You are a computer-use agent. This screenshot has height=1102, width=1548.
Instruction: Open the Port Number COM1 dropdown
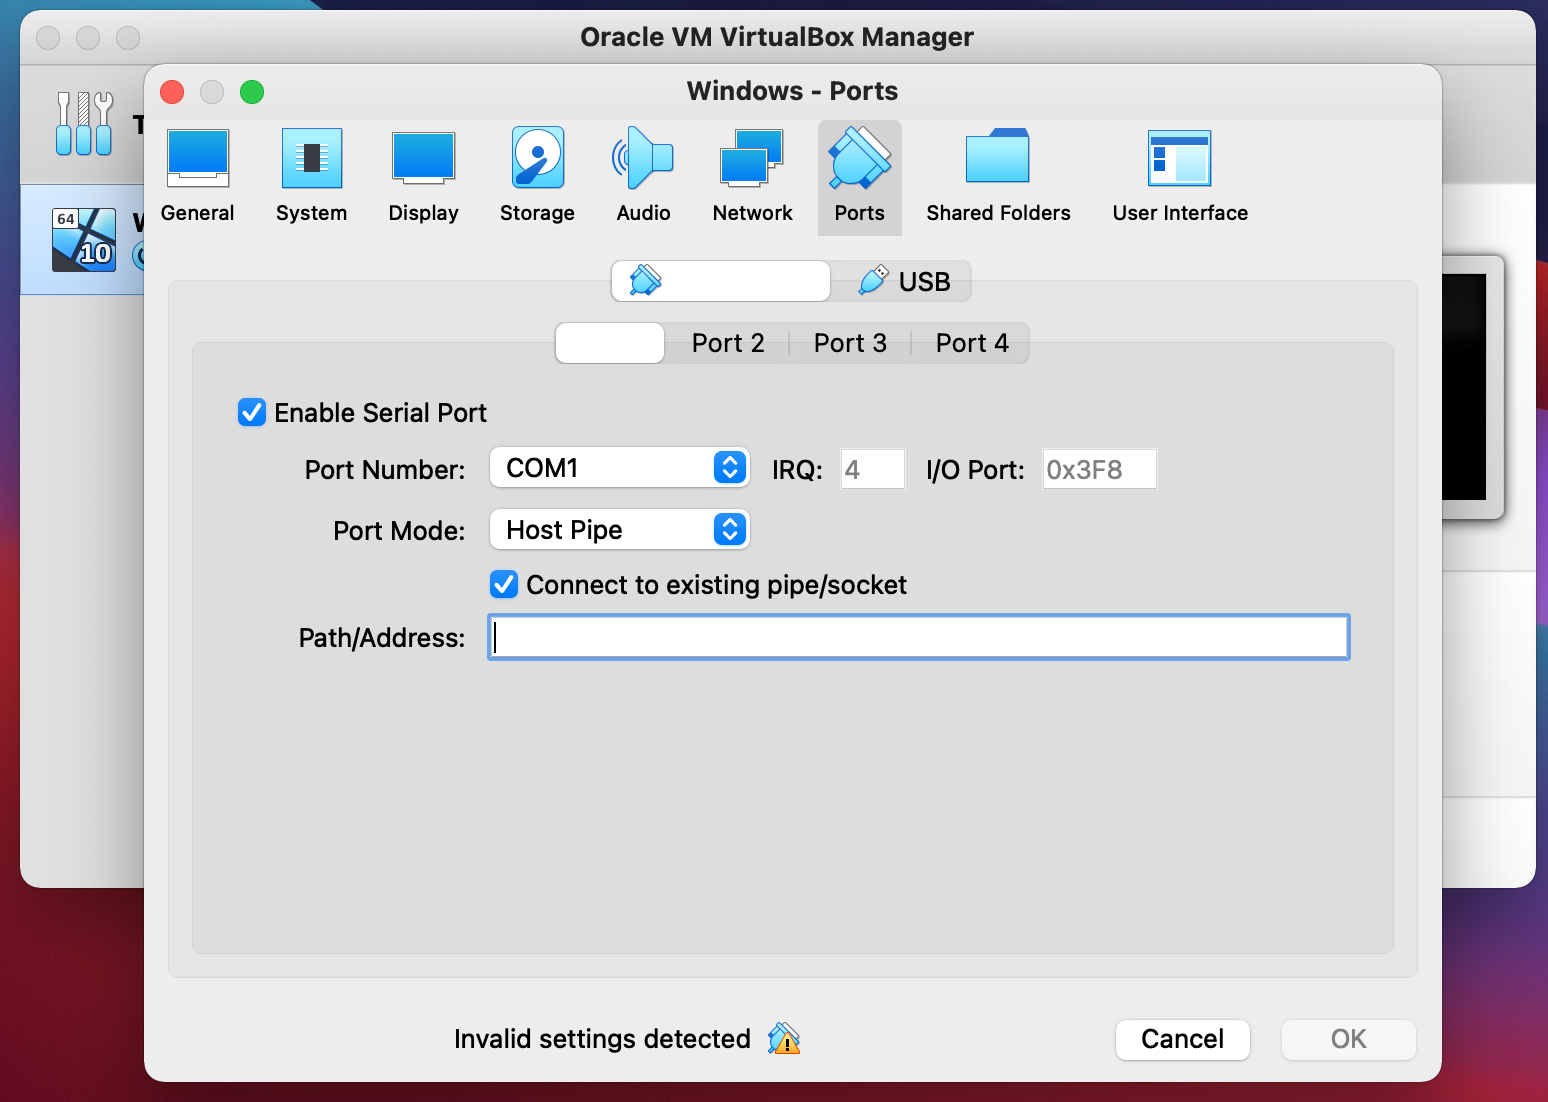coord(619,468)
